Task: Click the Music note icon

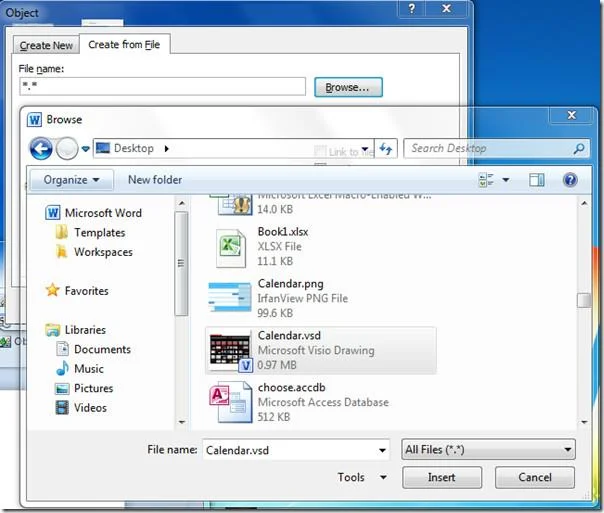Action: click(x=62, y=368)
